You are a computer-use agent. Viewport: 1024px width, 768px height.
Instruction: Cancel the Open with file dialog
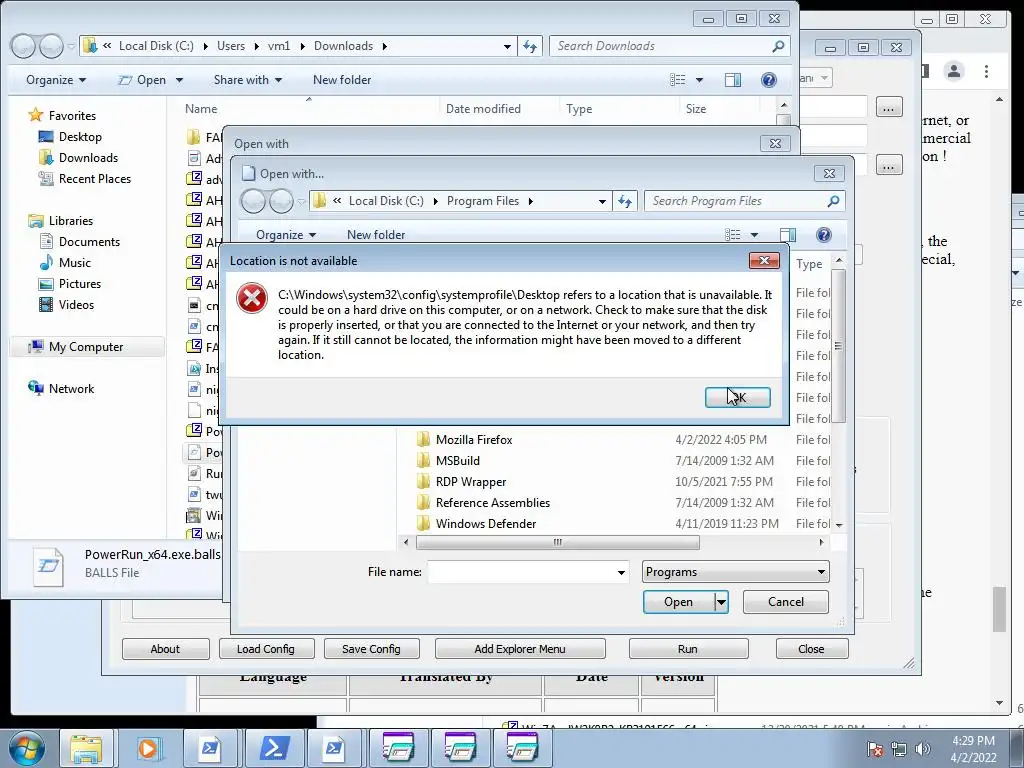pos(786,601)
